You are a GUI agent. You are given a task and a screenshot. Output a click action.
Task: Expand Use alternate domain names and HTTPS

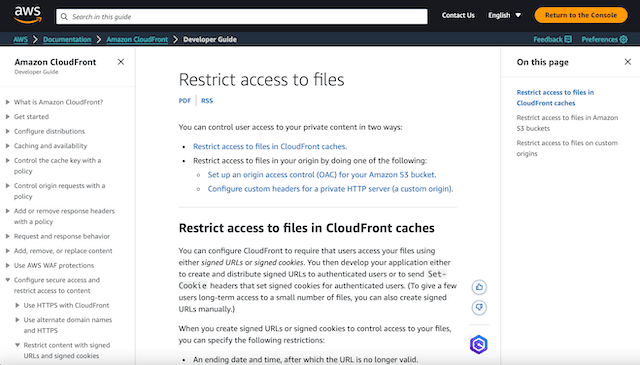(17, 320)
